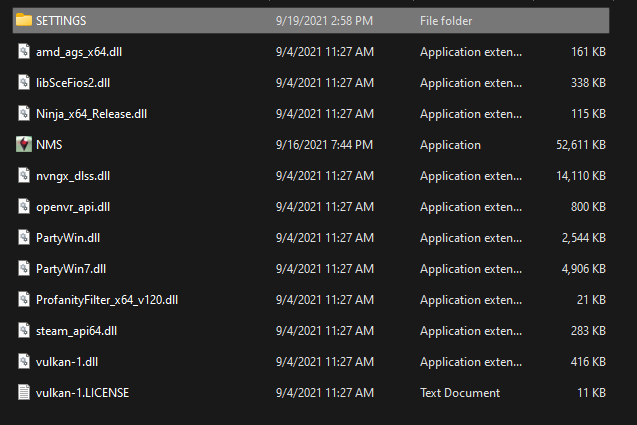Click the vulkan-1.LICENSE text document icon
637x425 pixels.
[x=24, y=392]
